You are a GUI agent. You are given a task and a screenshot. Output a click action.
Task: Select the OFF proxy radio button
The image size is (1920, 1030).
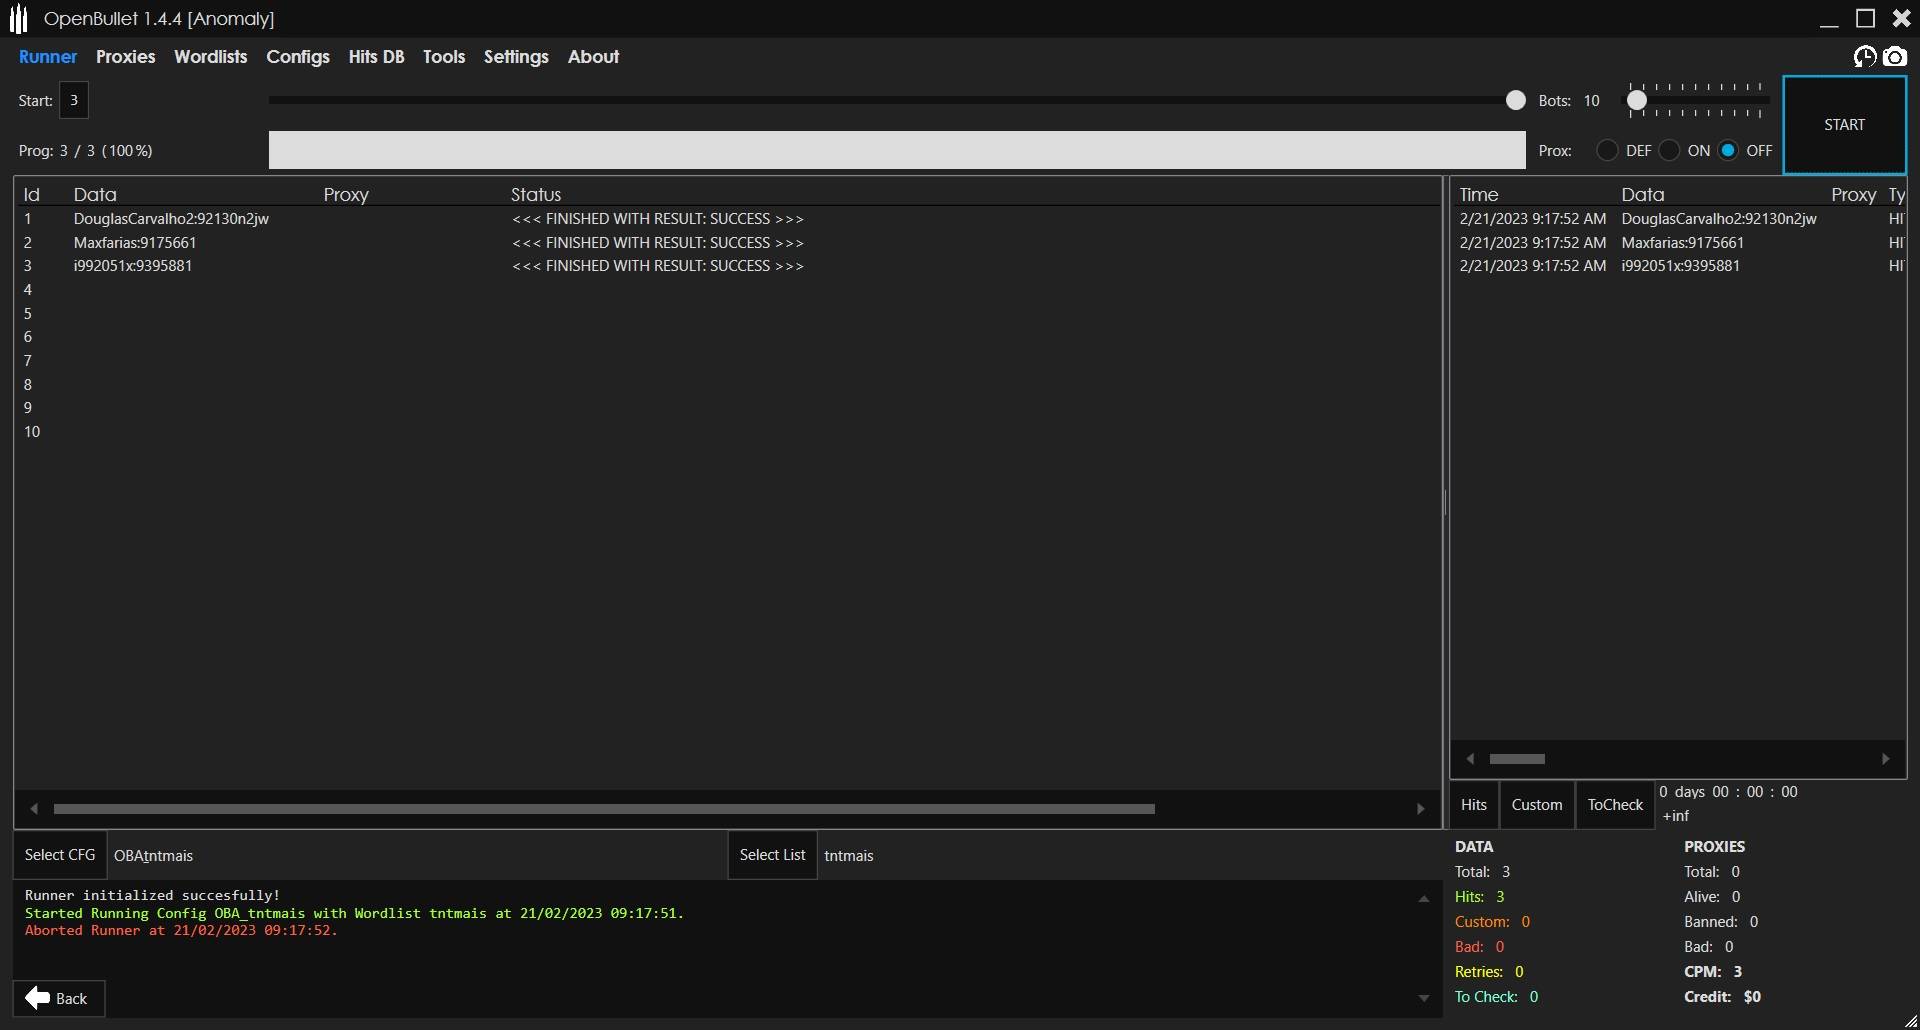(1728, 151)
